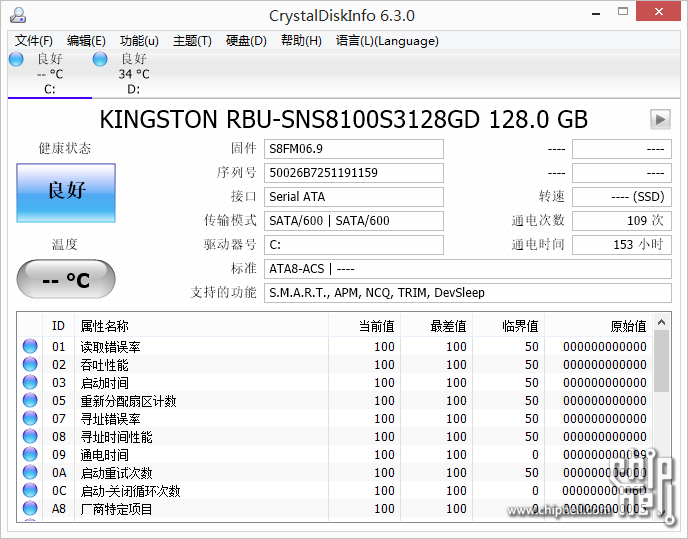Open the 文件(F) menu
The height and width of the screenshot is (539, 688).
click(x=34, y=41)
